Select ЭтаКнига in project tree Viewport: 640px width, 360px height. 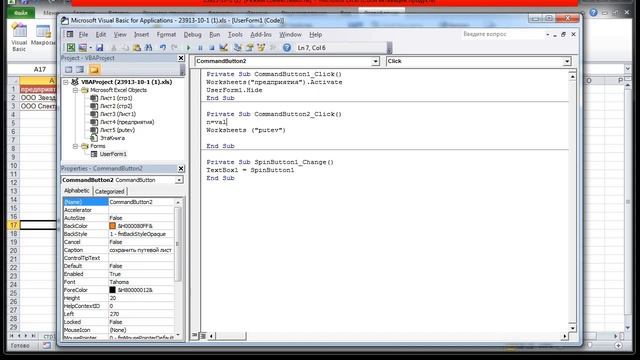click(x=112, y=138)
